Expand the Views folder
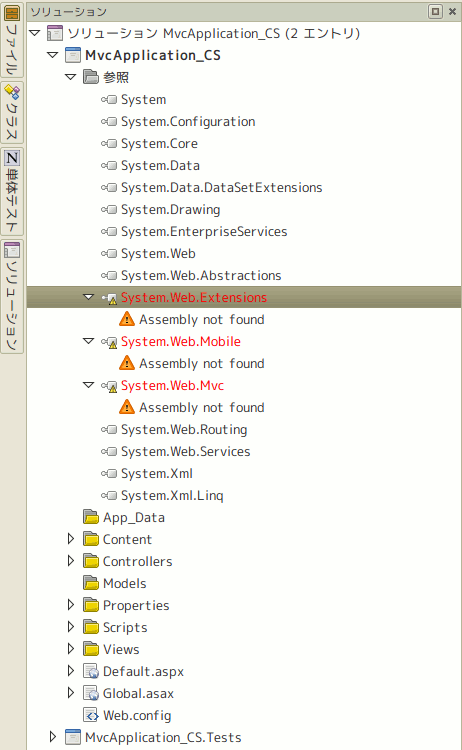This screenshot has height=750, width=462. point(71,649)
